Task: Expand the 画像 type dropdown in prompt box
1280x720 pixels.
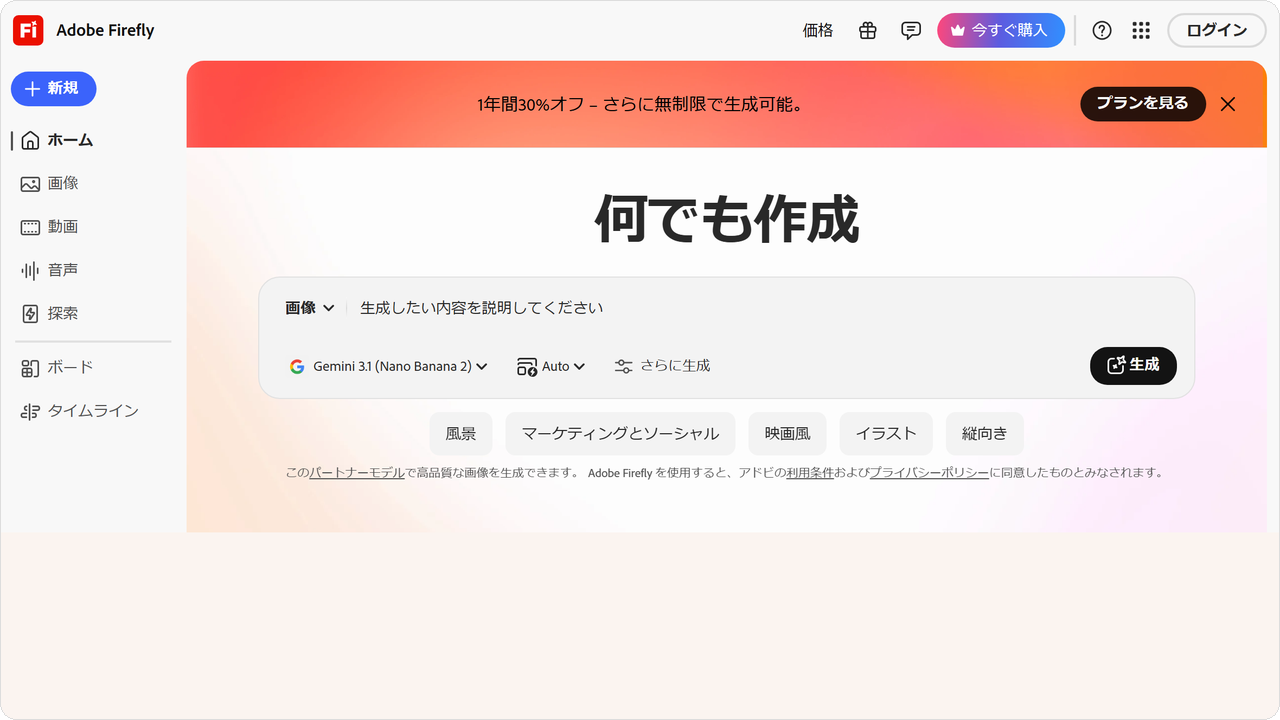Action: (x=310, y=308)
